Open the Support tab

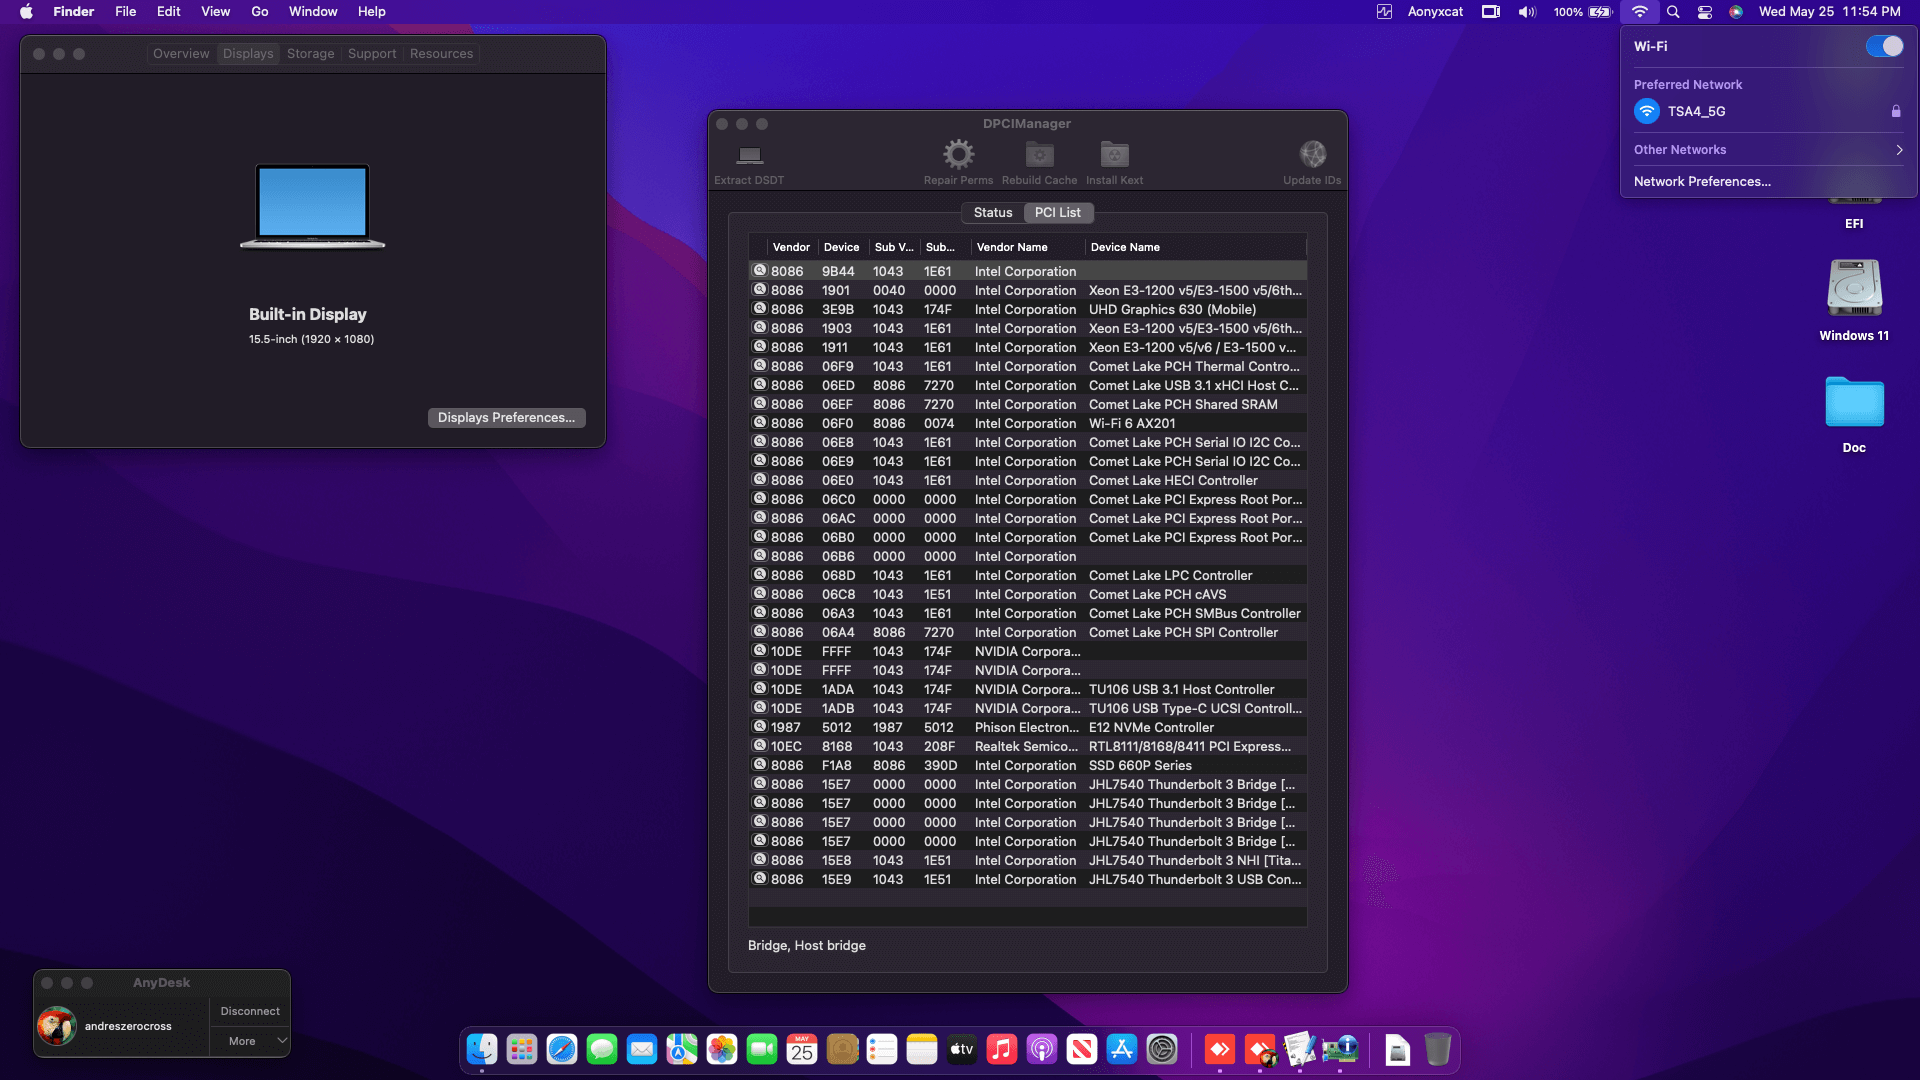[x=372, y=54]
